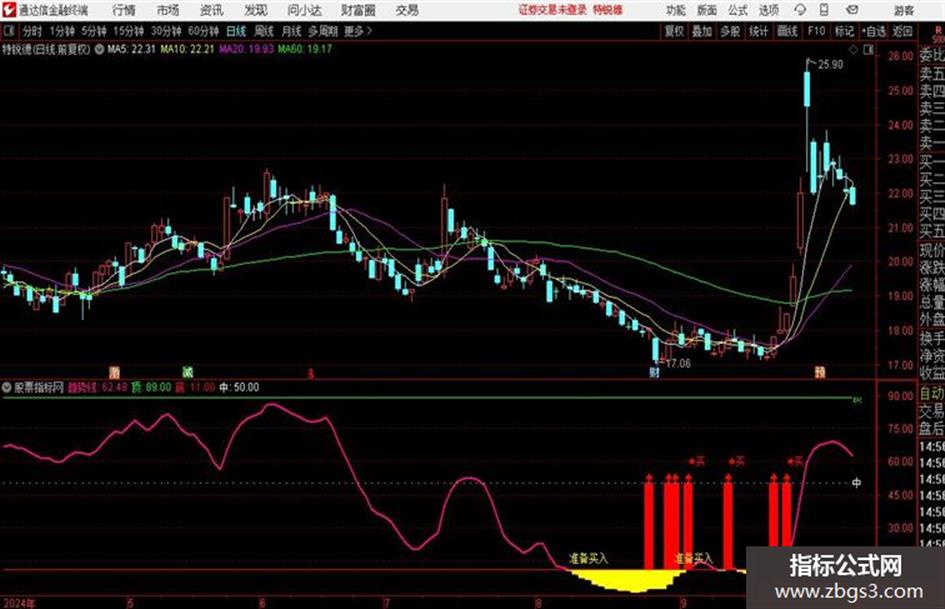Viewport: 945px width, 609px height.
Task: Open the 交易 menu
Action: point(407,10)
